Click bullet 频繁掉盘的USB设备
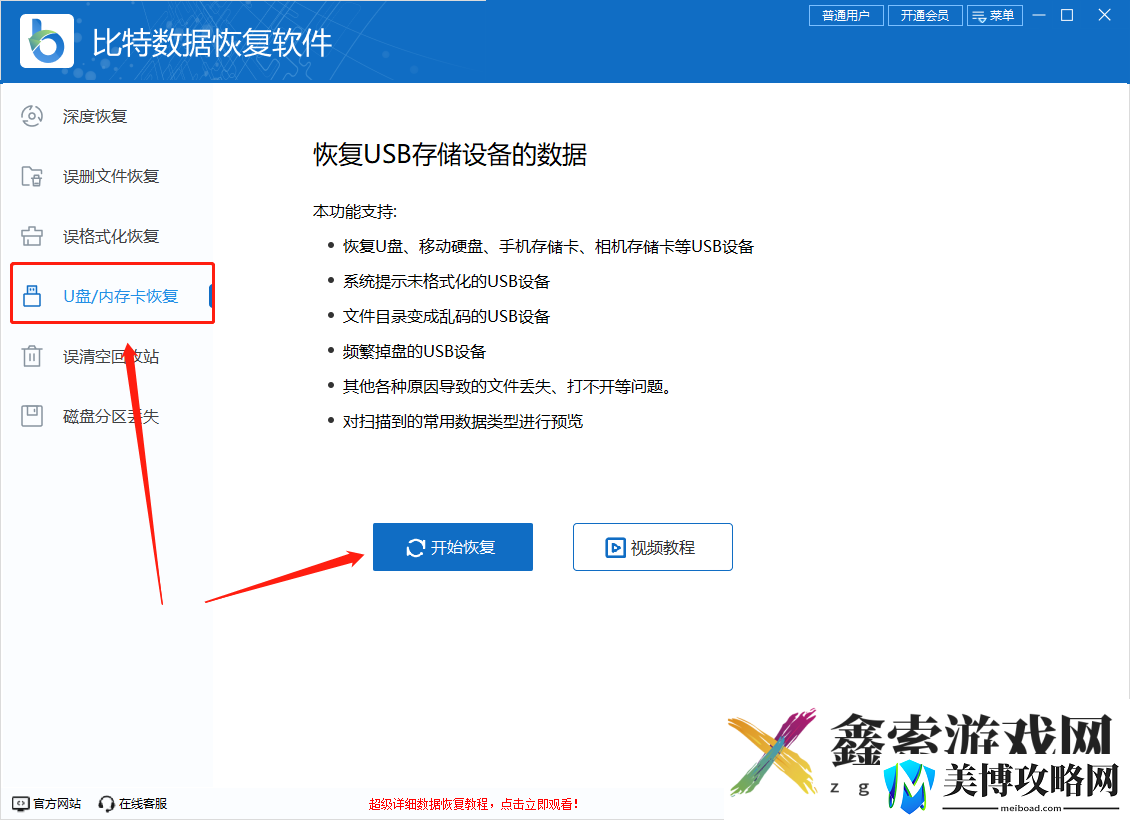The width and height of the screenshot is (1130, 820). [x=414, y=352]
